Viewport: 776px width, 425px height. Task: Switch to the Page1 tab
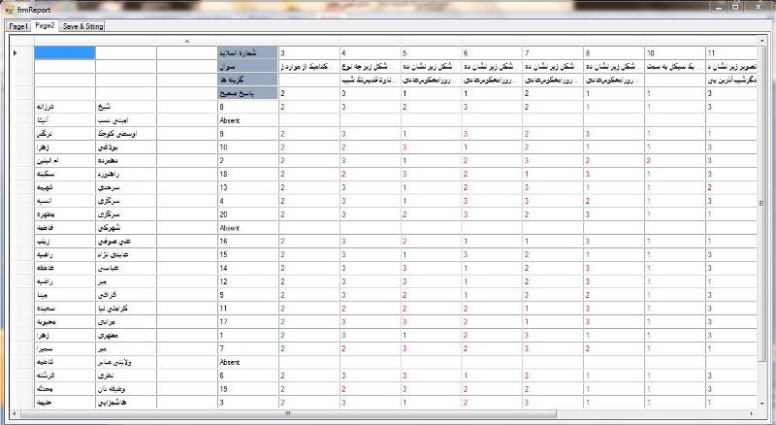pos(18,26)
